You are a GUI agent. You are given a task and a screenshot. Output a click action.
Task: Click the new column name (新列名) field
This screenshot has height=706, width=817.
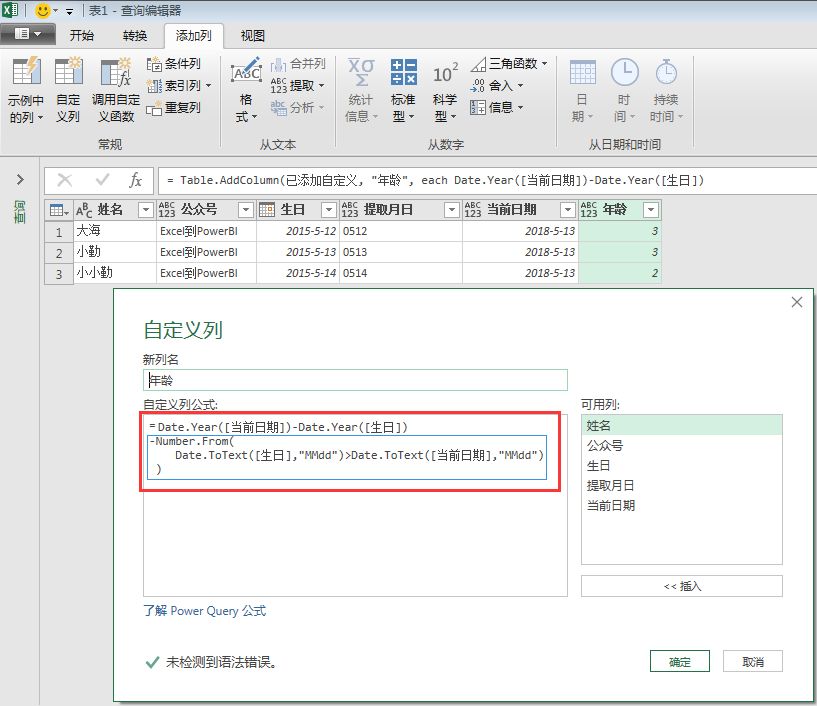(x=355, y=380)
